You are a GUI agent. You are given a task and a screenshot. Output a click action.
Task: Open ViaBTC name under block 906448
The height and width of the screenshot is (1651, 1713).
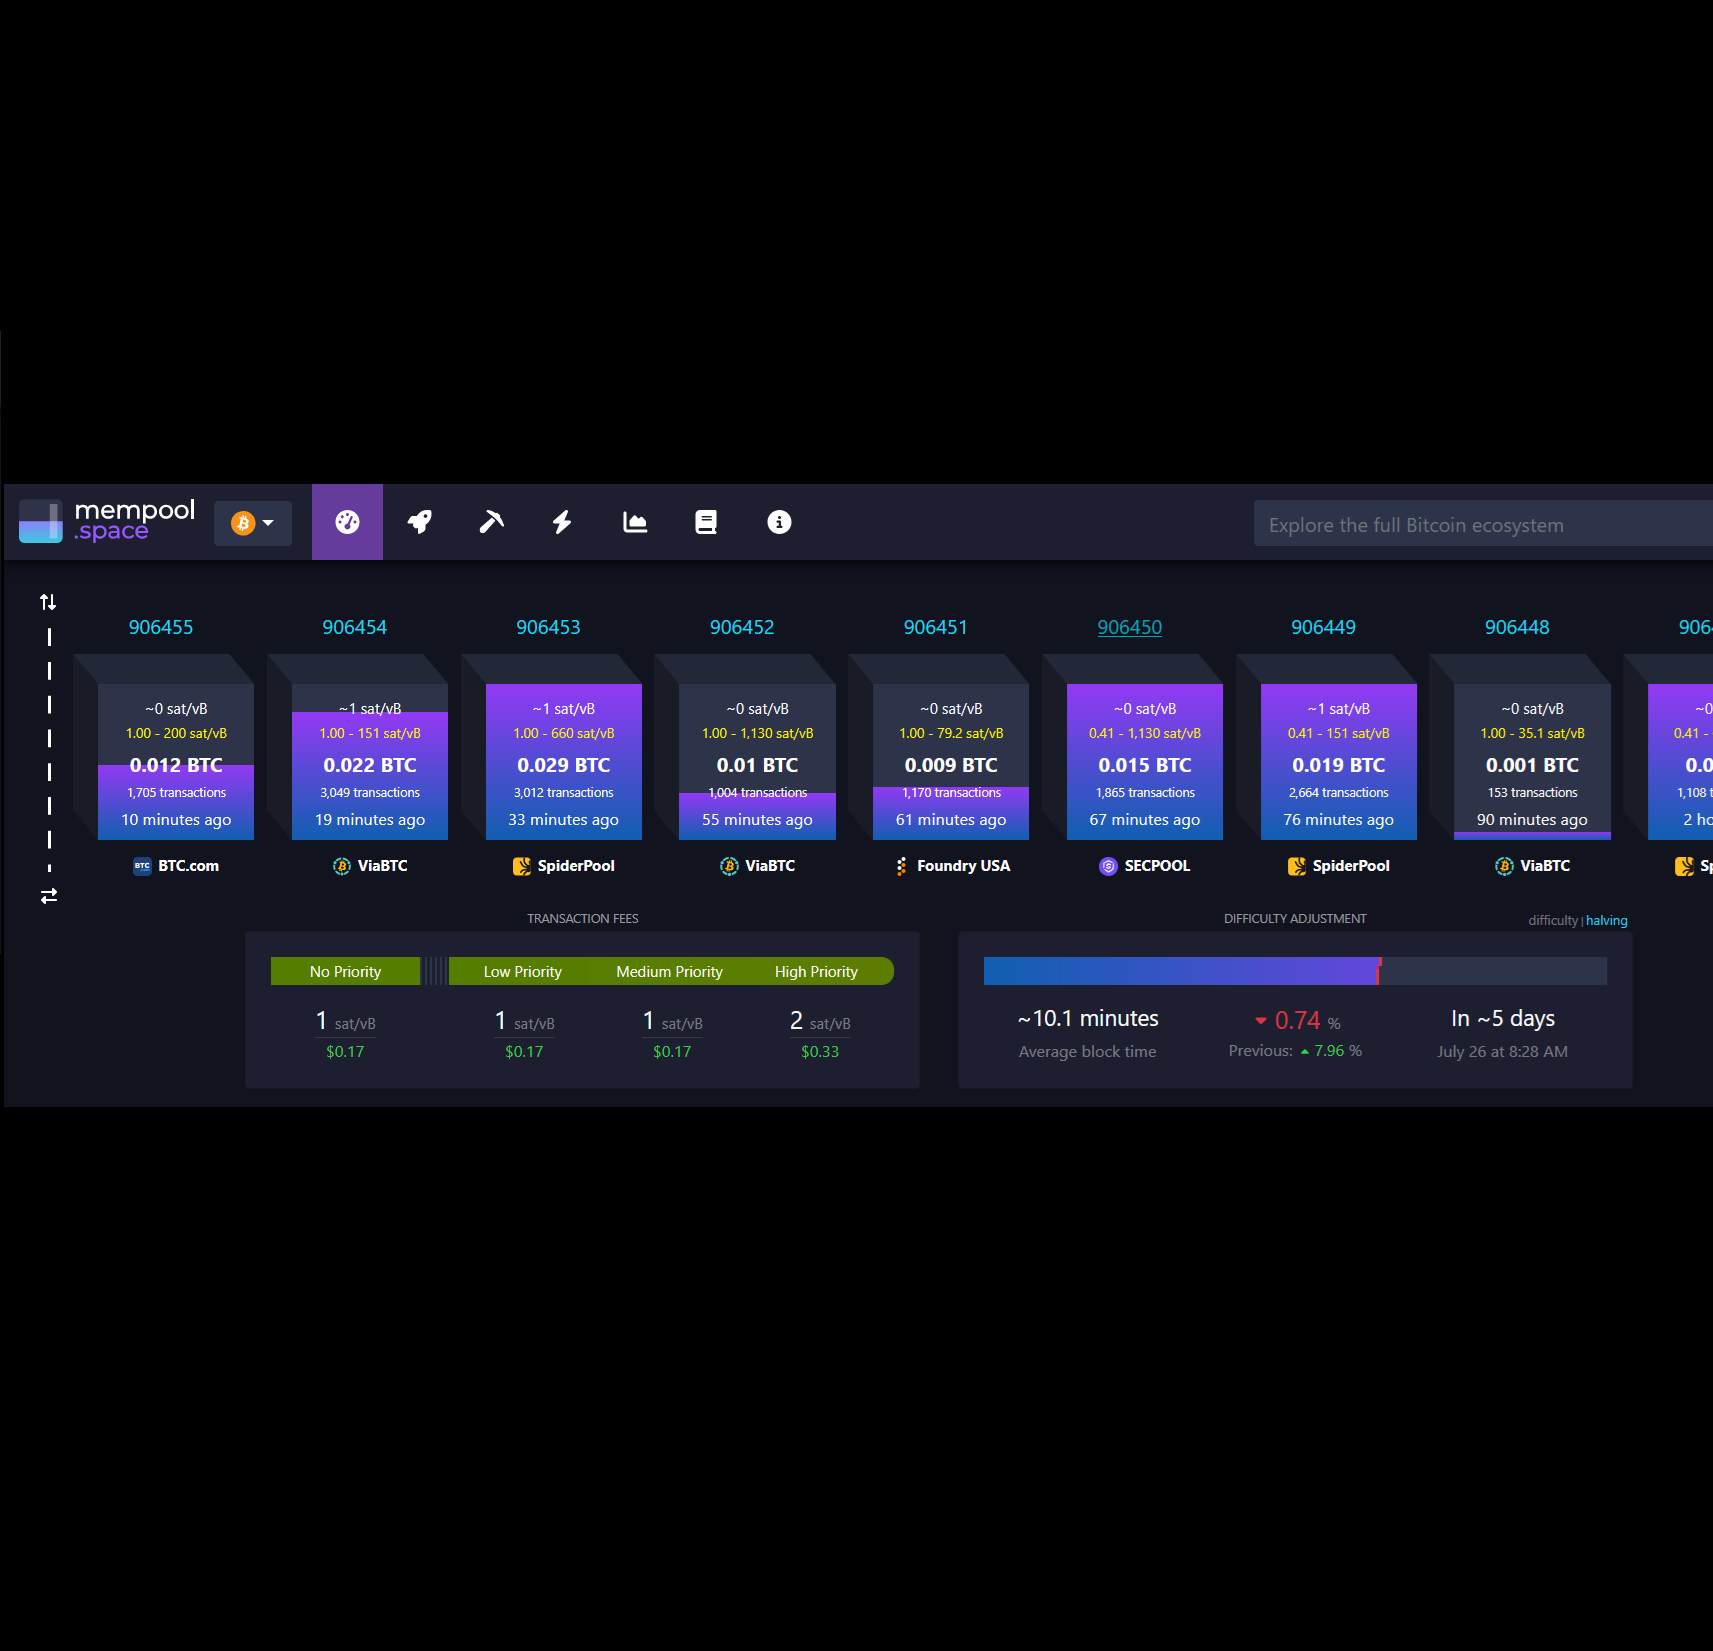(1545, 866)
